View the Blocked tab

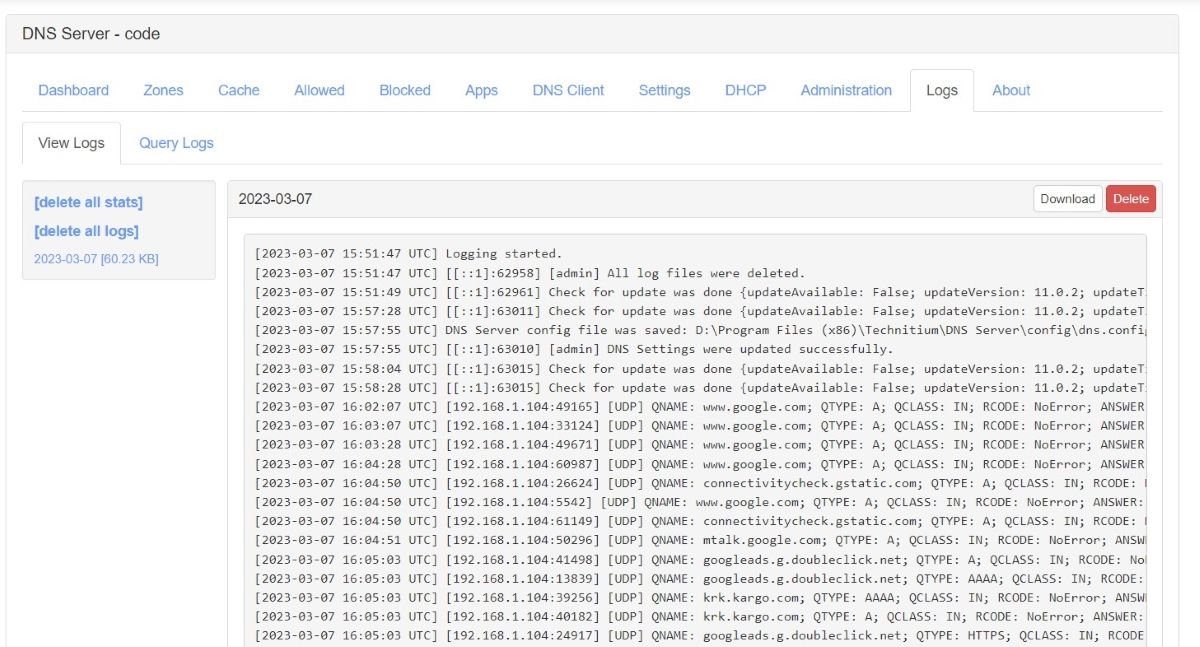click(404, 90)
